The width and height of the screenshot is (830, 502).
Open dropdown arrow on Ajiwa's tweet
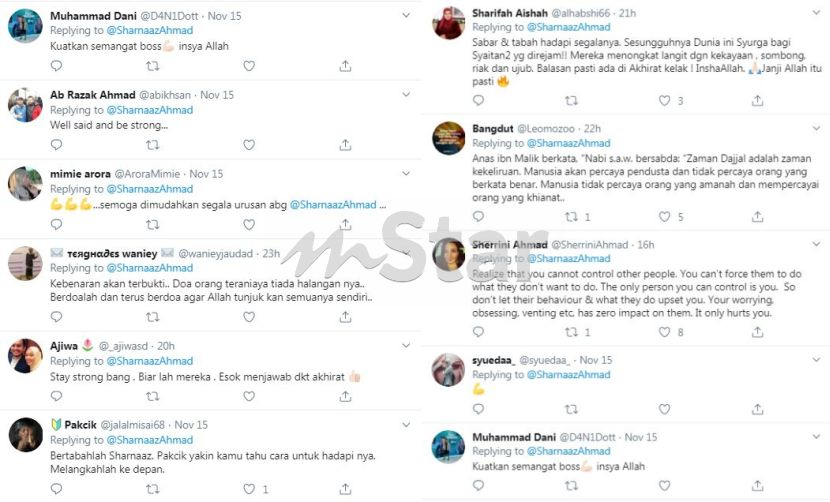406,345
